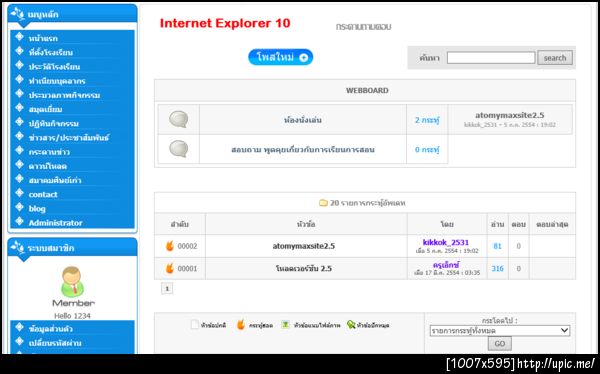Click the green image-attachment icon in the legend
The image size is (600, 374).
(x=285, y=325)
